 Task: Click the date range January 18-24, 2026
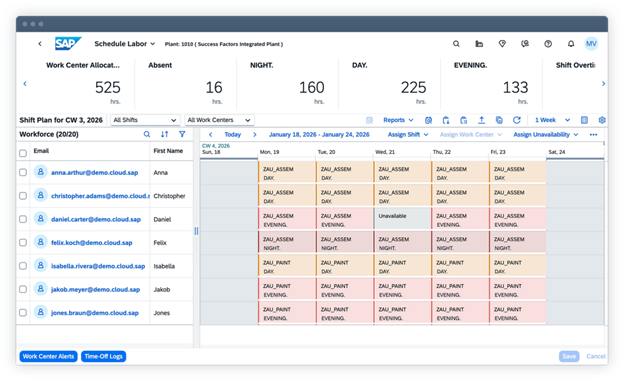pyautogui.click(x=319, y=135)
